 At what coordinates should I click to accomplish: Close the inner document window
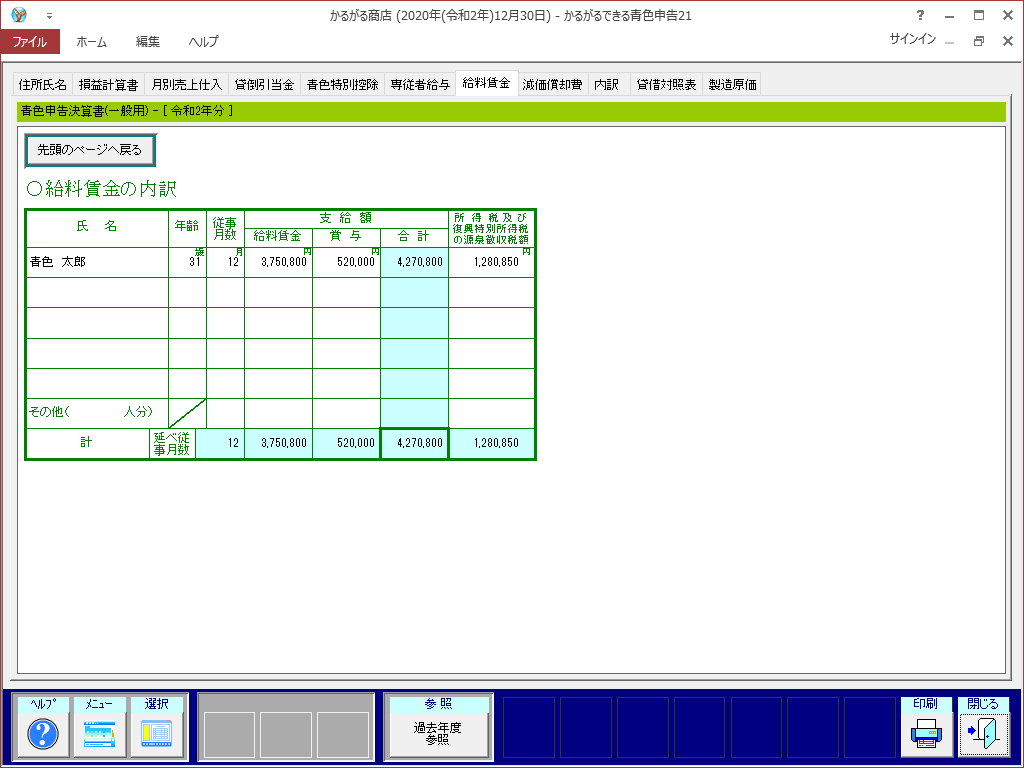click(x=1008, y=40)
